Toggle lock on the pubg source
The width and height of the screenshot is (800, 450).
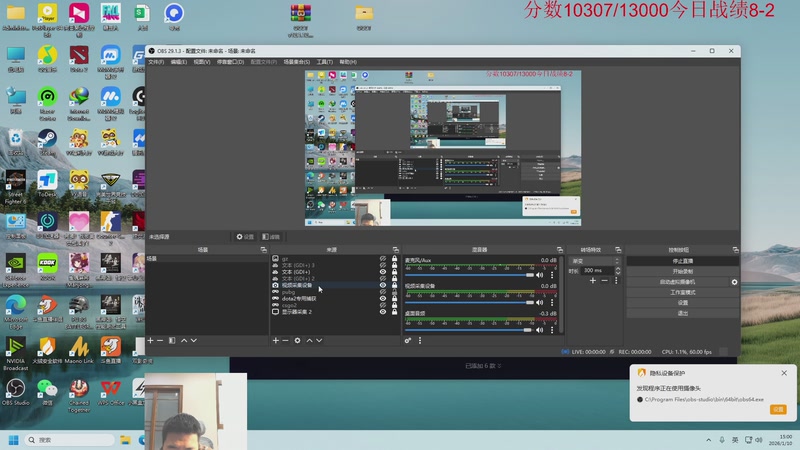click(x=394, y=292)
